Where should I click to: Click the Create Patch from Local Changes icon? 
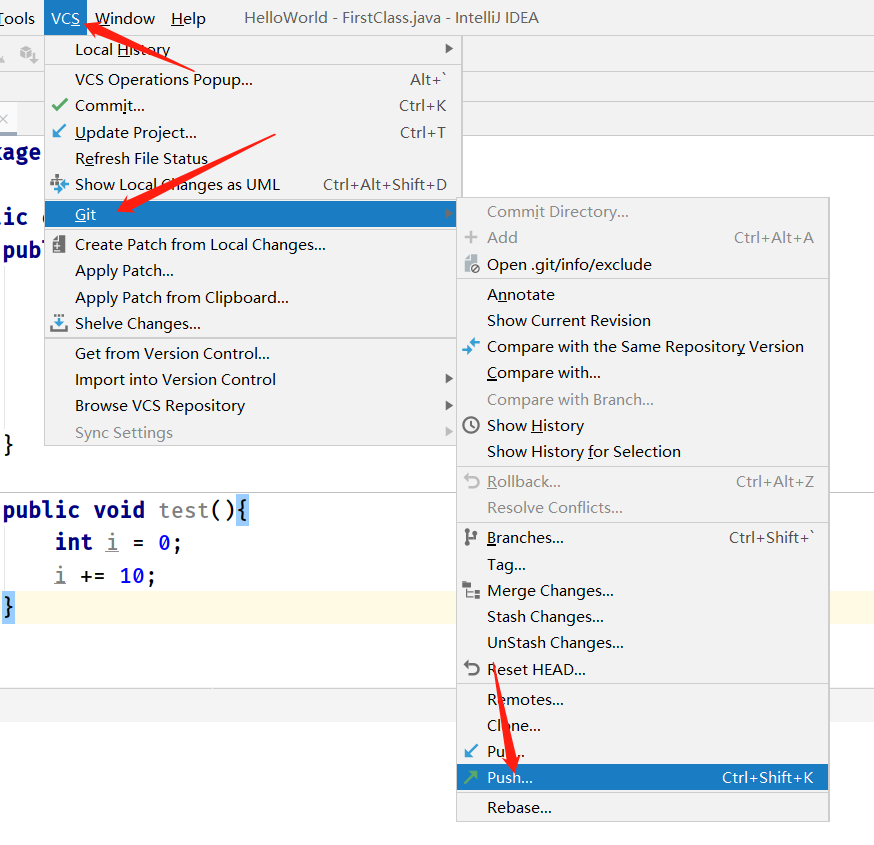(59, 244)
